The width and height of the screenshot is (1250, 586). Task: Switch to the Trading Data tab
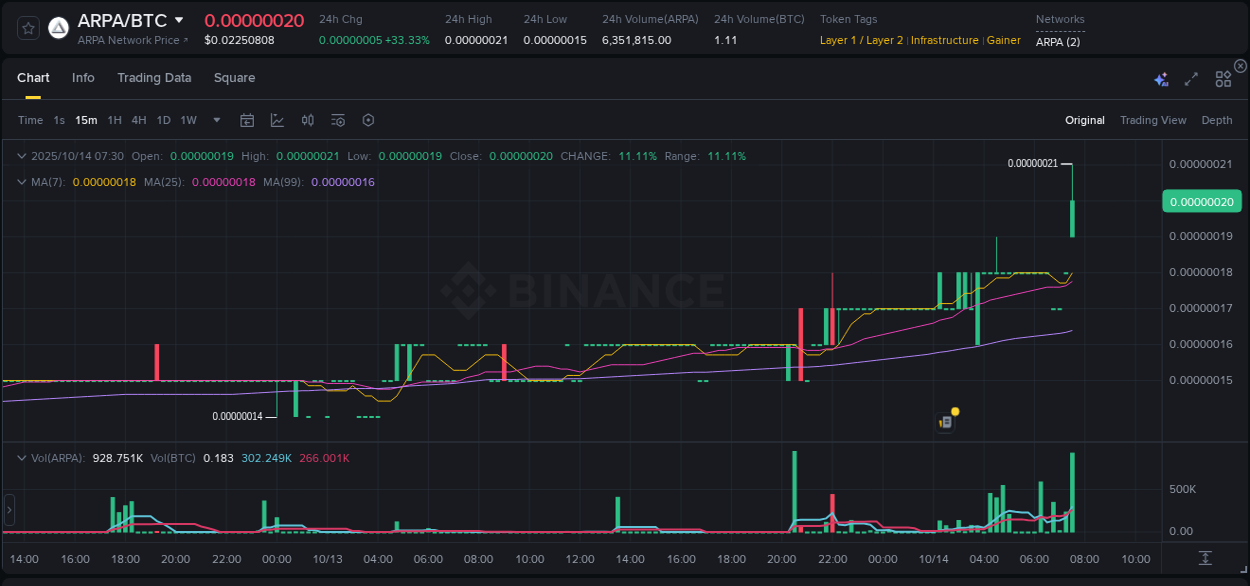(x=154, y=77)
